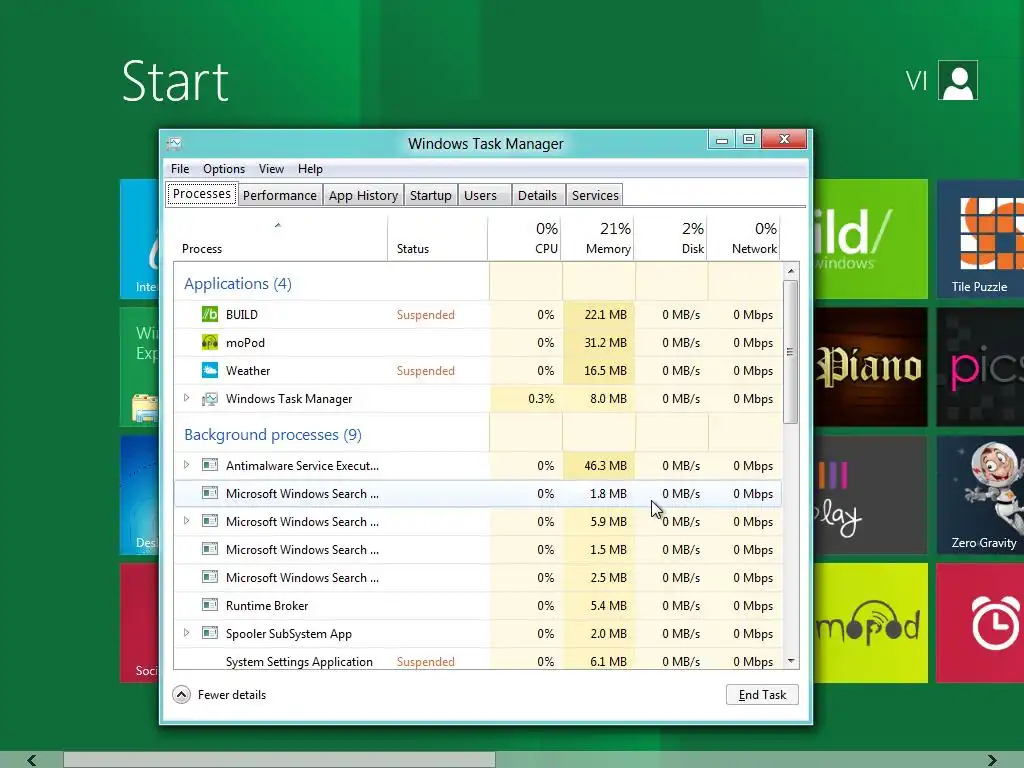The image size is (1024, 768).
Task: Click the user account picture on Start
Action: coord(957,80)
